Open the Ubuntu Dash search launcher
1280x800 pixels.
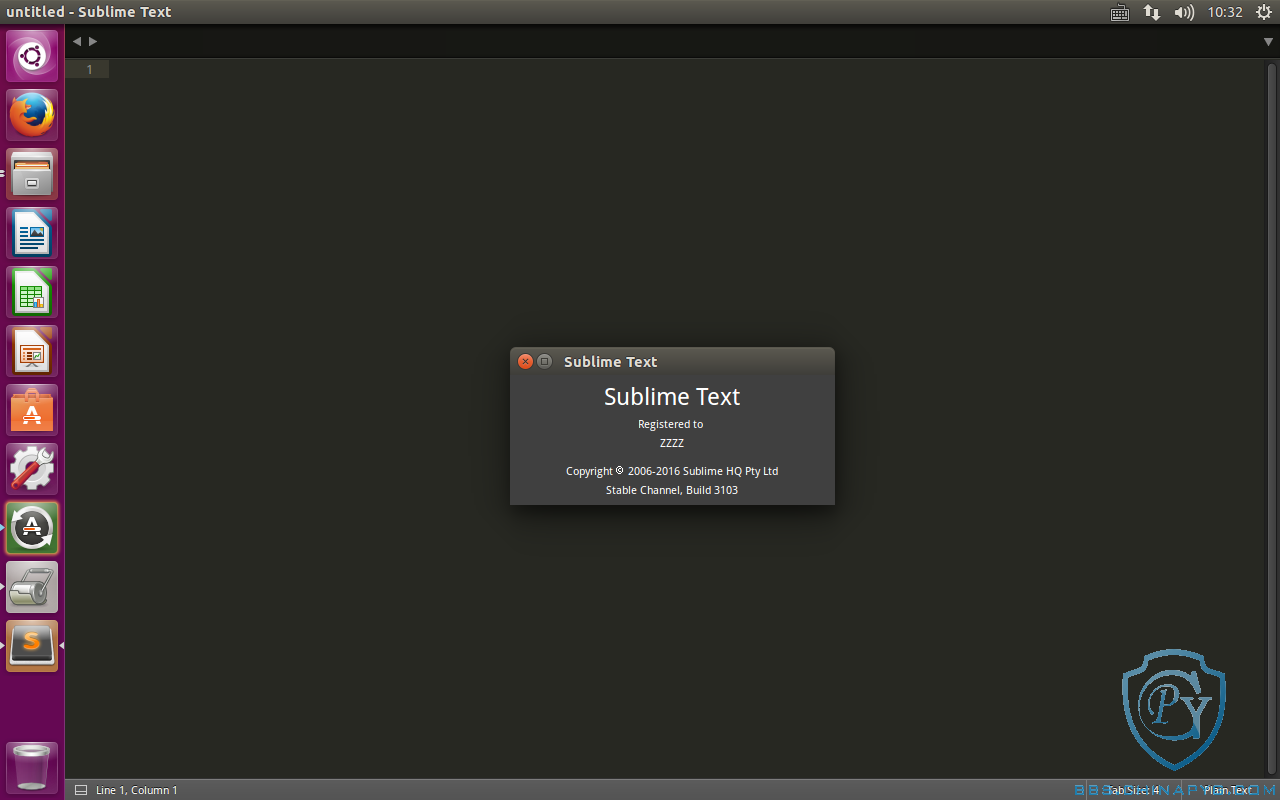pos(32,56)
